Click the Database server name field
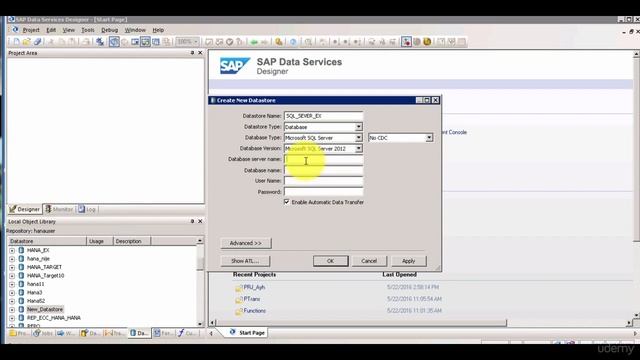 click(x=323, y=159)
